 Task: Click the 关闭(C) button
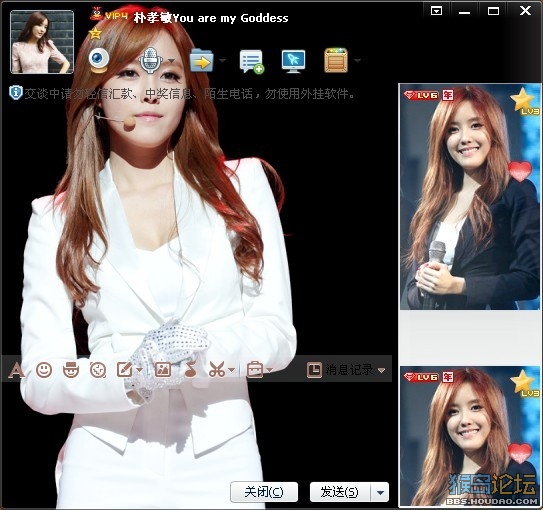click(x=264, y=492)
